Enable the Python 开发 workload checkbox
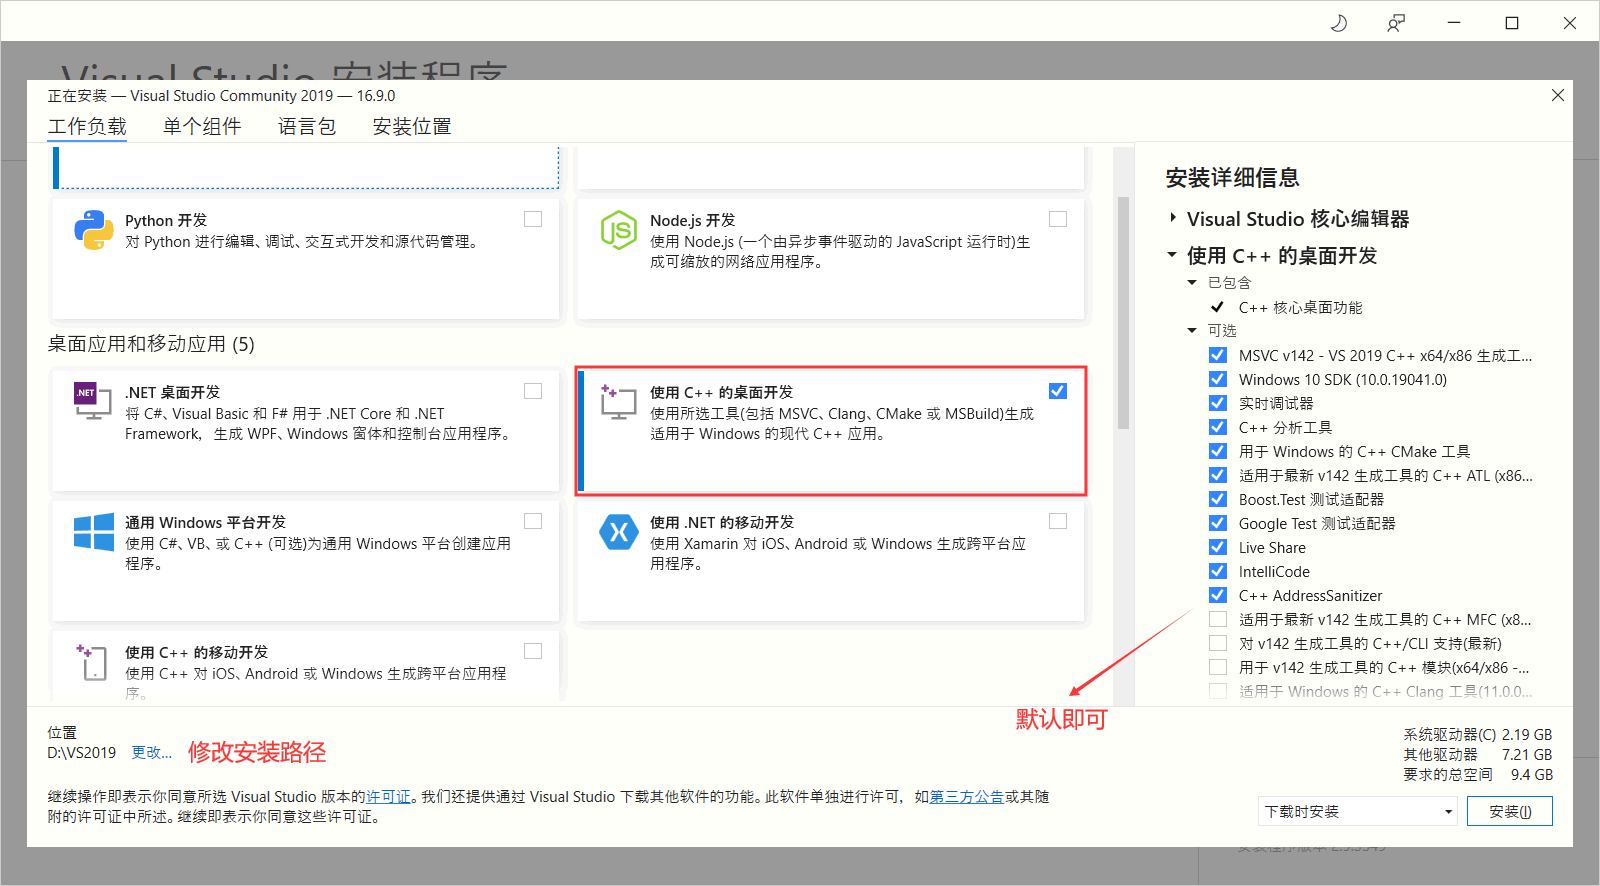This screenshot has width=1600, height=886. pyautogui.click(x=533, y=219)
